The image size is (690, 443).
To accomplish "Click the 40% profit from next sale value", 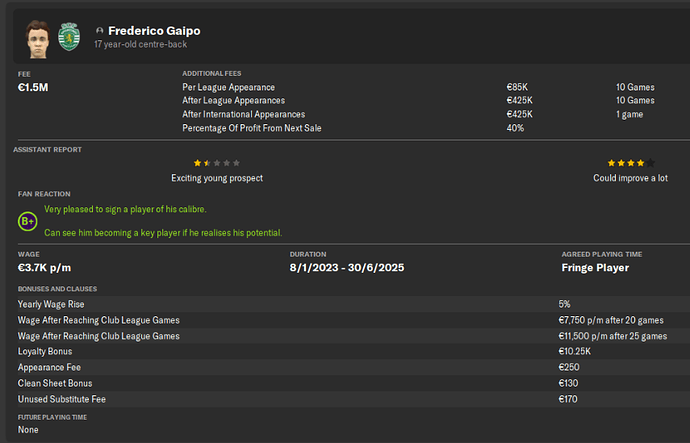I will click(516, 128).
